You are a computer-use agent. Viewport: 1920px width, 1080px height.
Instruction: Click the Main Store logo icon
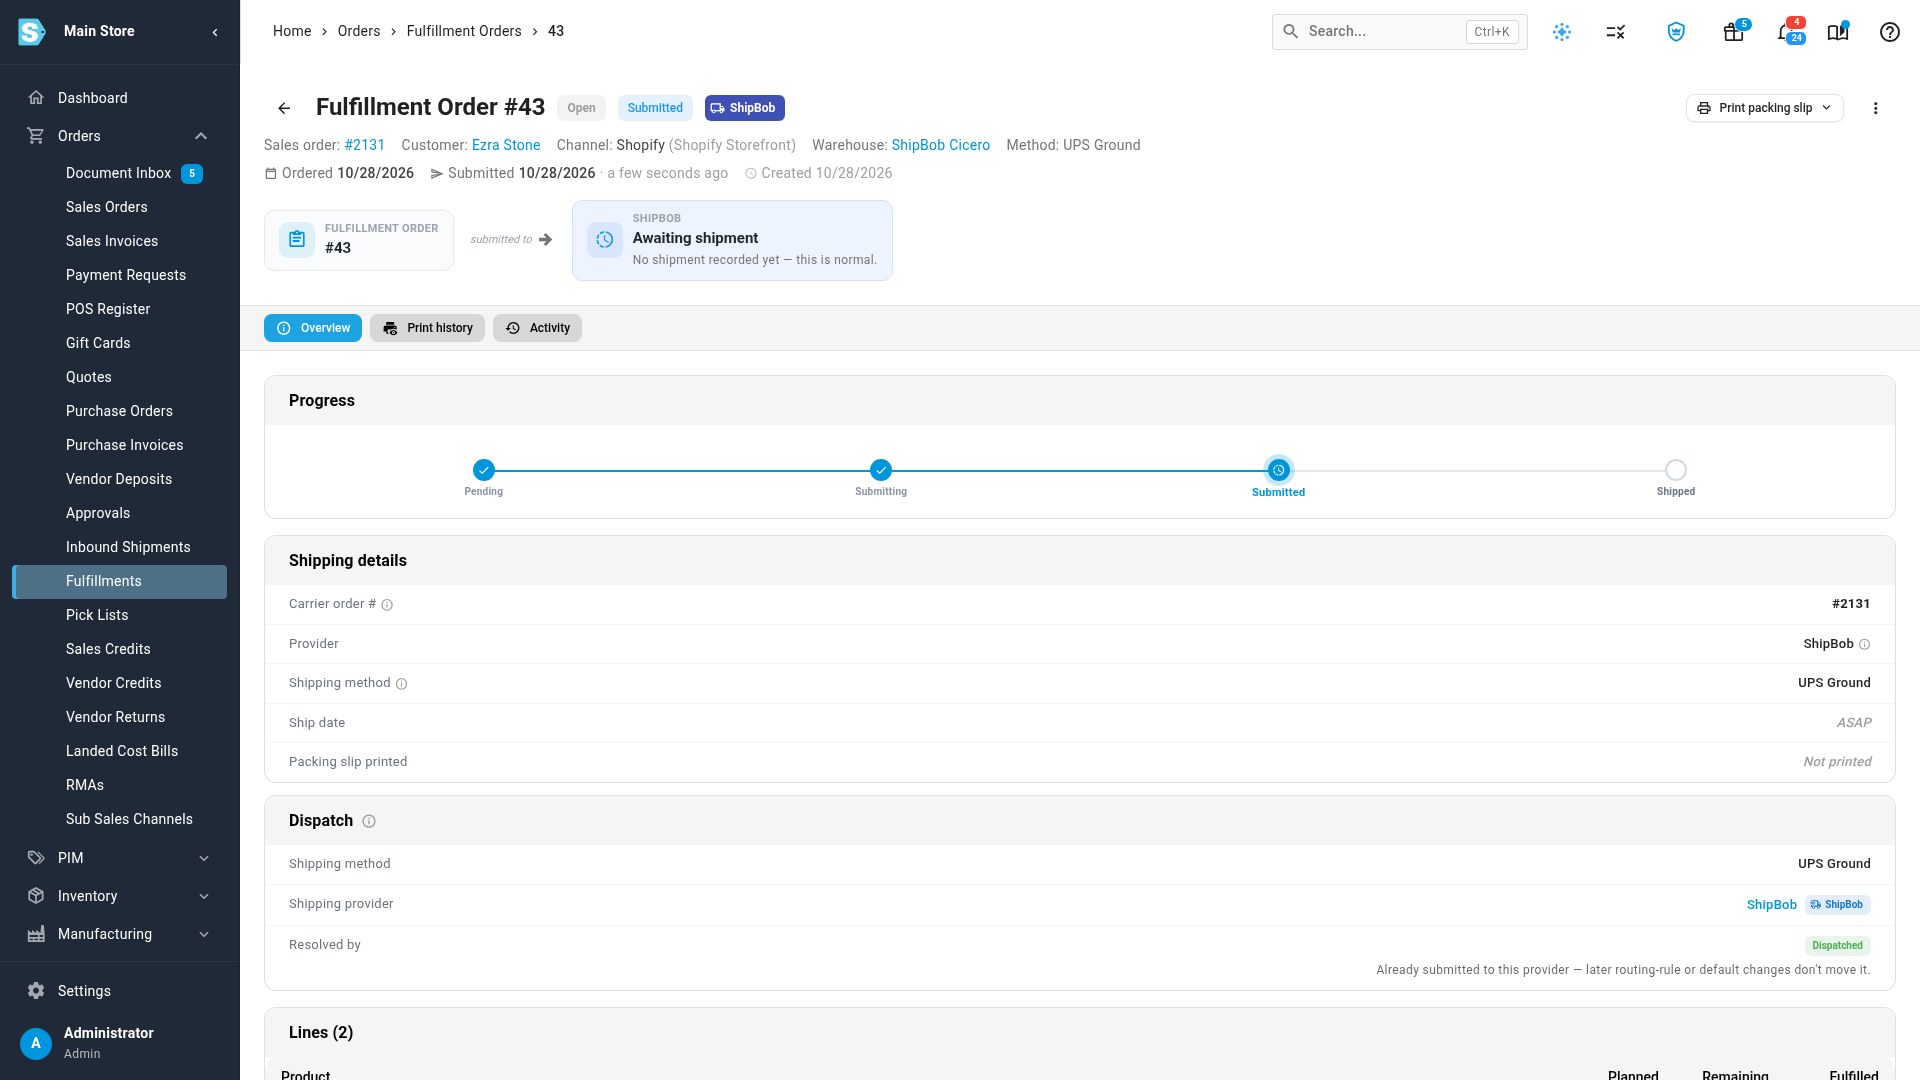32,32
